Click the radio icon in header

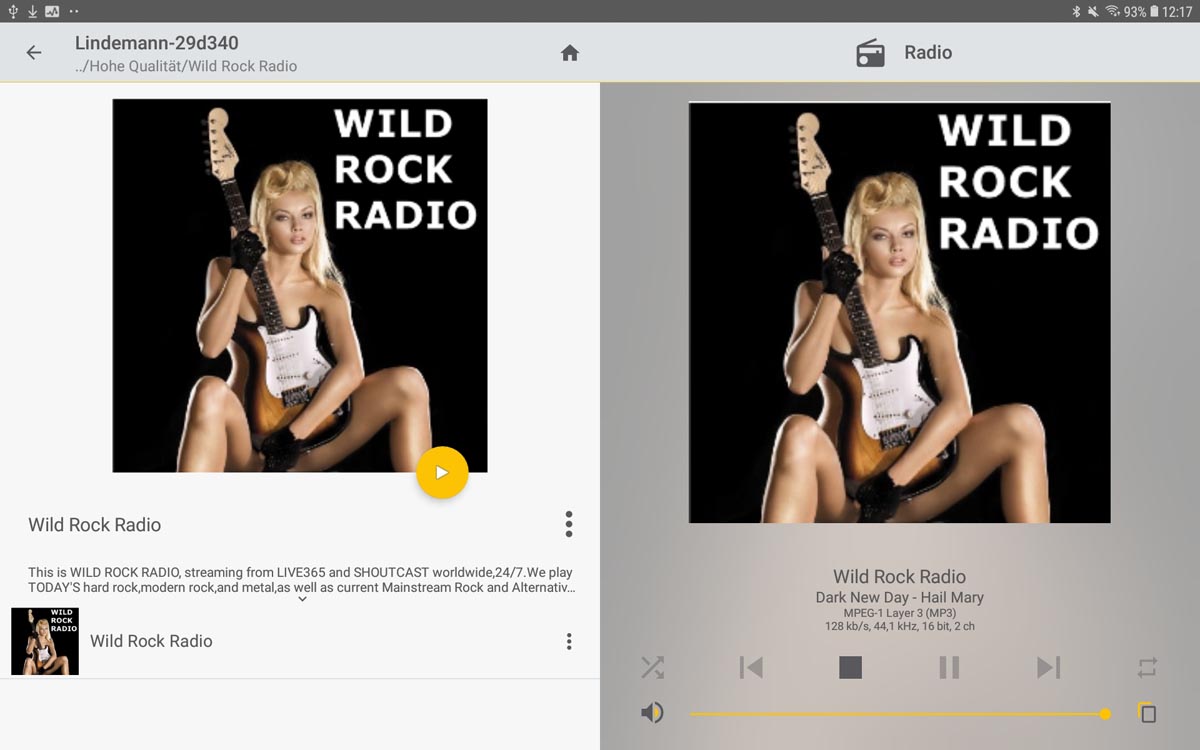tap(870, 53)
